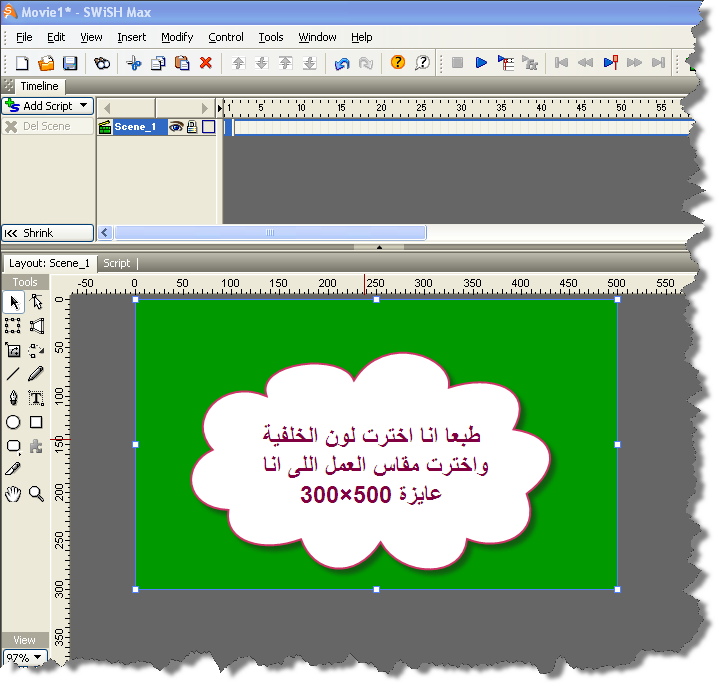The image size is (718, 683).
Task: Pick the Ellipse tool
Action: [x=13, y=422]
